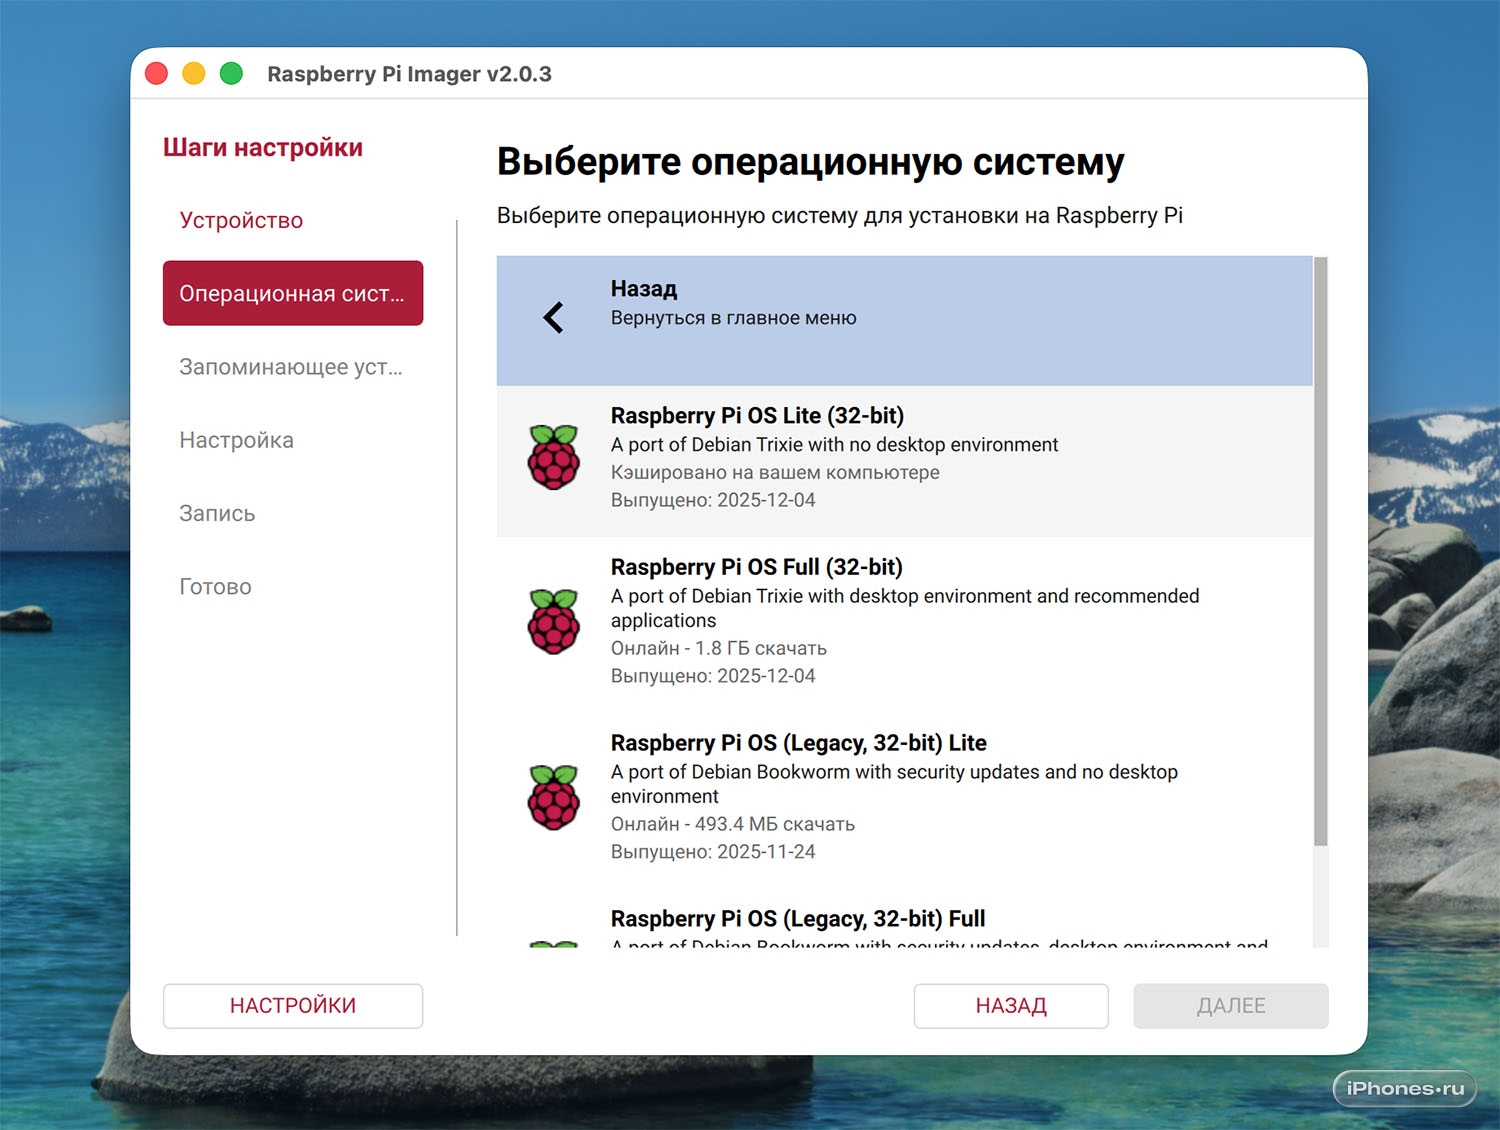
Task: Choose the Назад row to return to main menu
Action: coord(904,321)
